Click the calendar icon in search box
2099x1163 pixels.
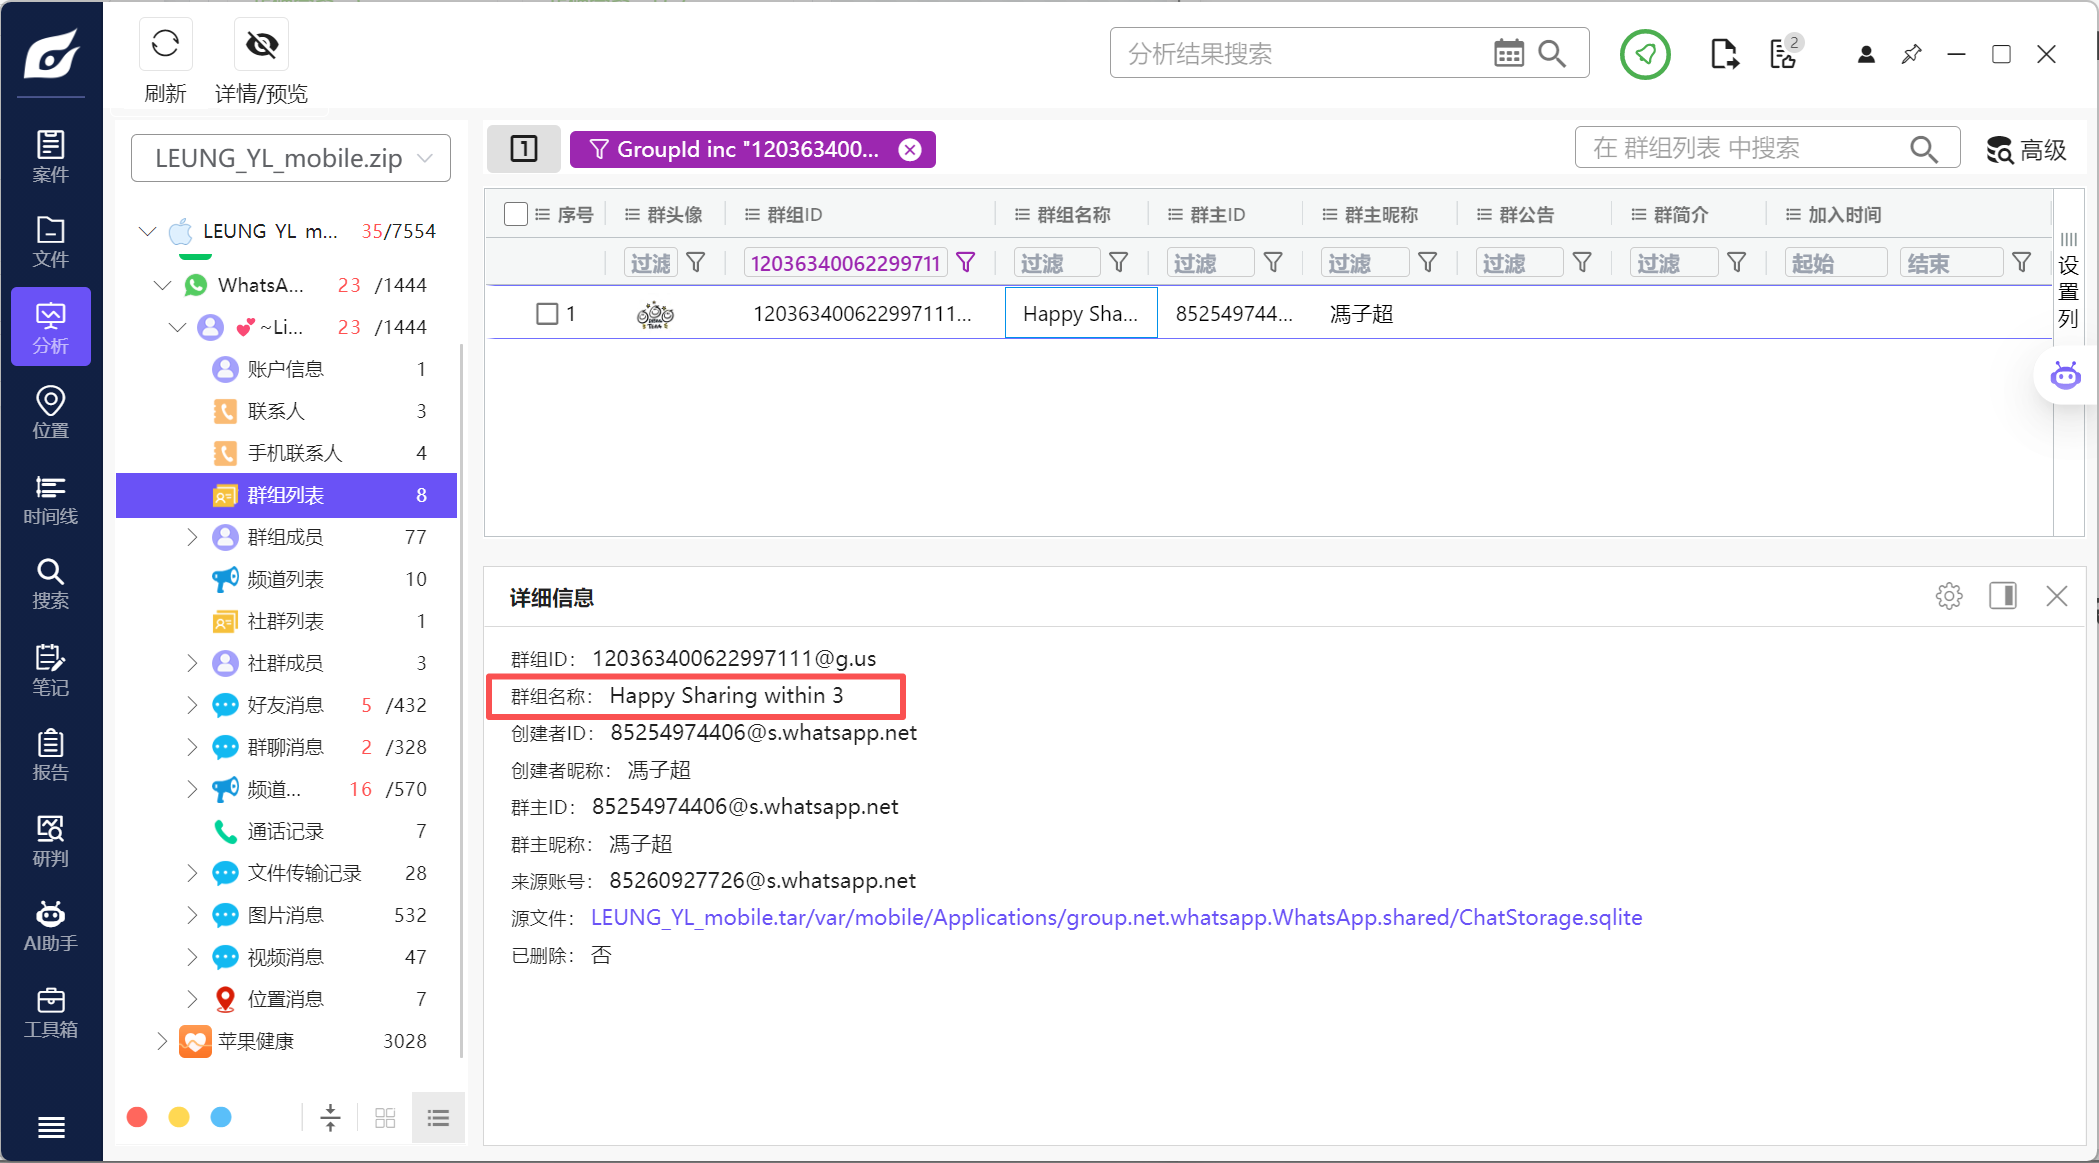pos(1508,54)
